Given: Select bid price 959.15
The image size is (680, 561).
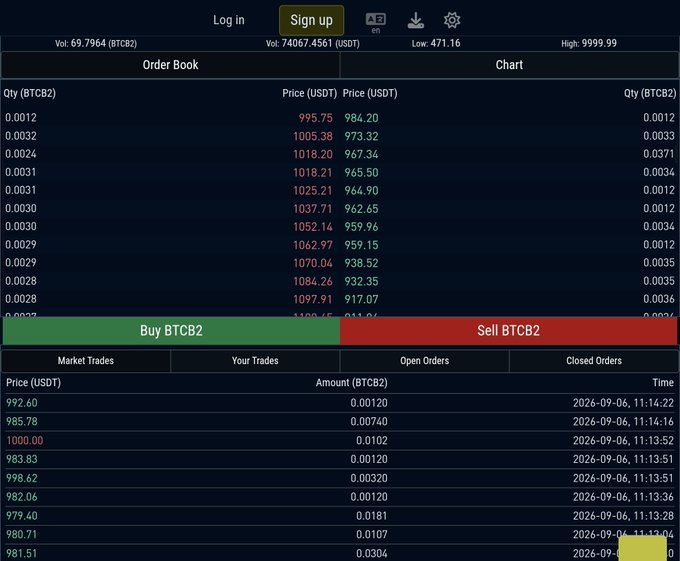Looking at the screenshot, I should click(361, 245).
